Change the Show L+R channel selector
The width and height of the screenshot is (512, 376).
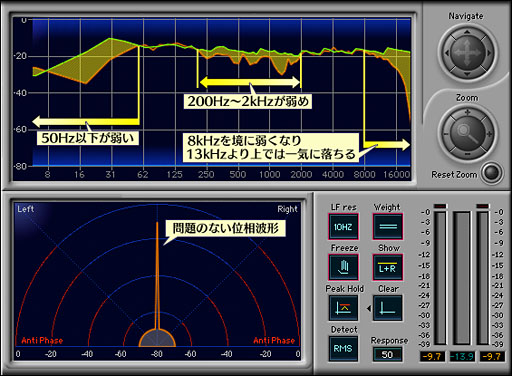(x=388, y=267)
